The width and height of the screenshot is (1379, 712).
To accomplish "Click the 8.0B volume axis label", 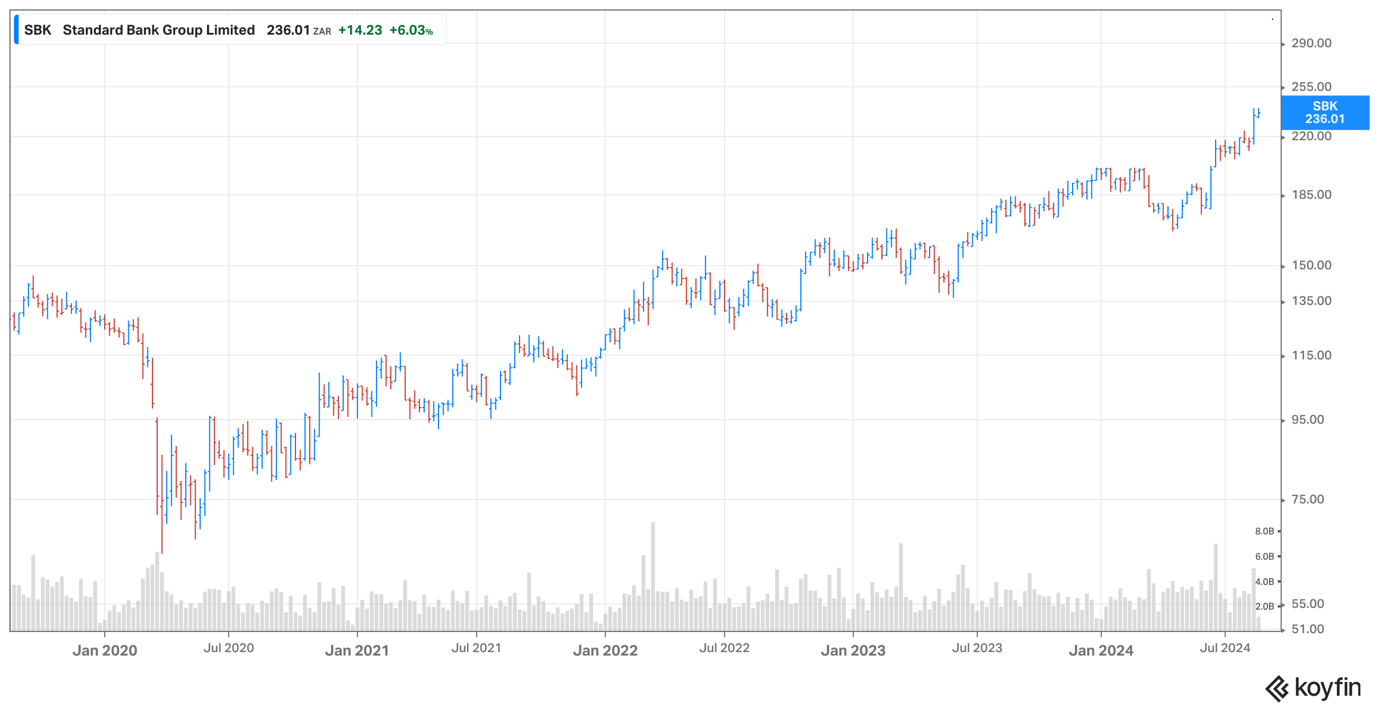I will (1265, 531).
